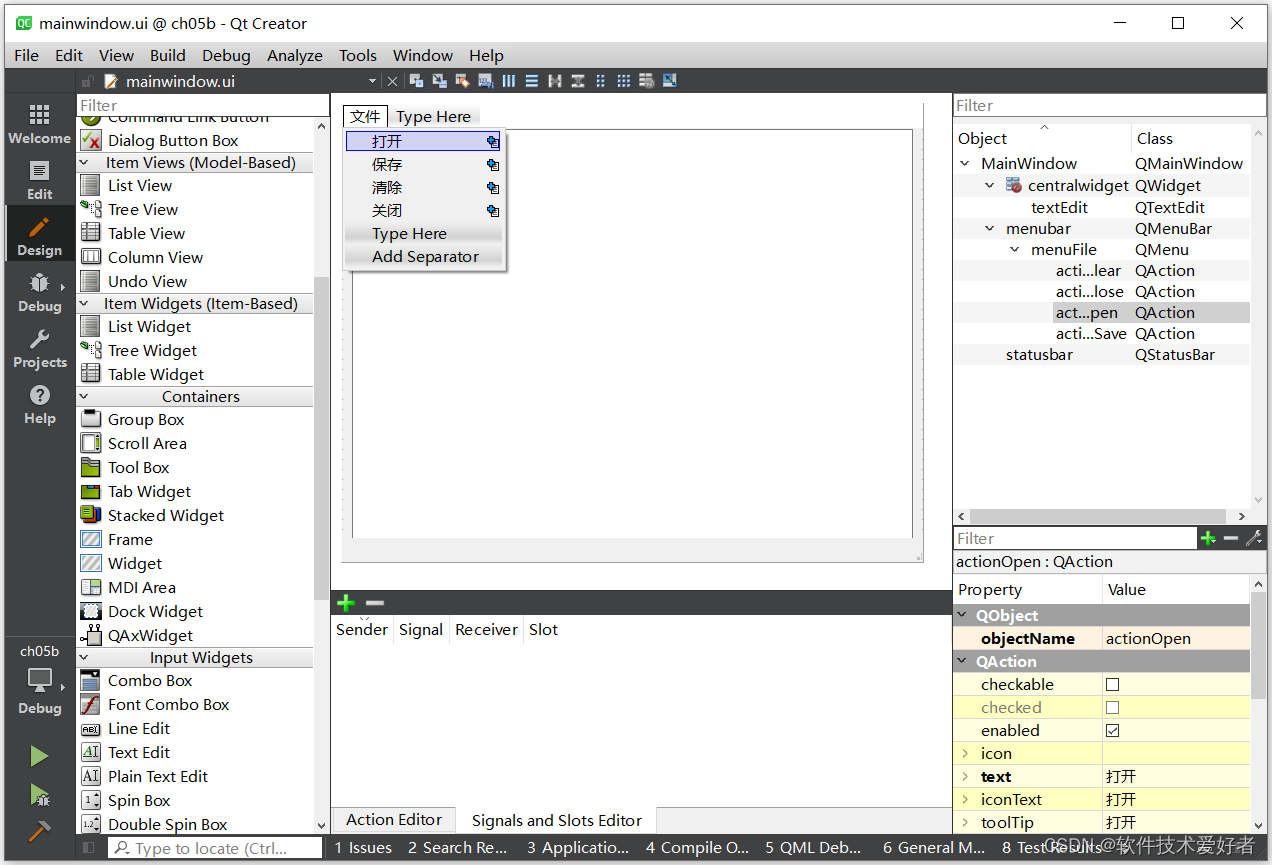The width and height of the screenshot is (1272, 865).
Task: Open the Tools menu
Action: coord(358,56)
